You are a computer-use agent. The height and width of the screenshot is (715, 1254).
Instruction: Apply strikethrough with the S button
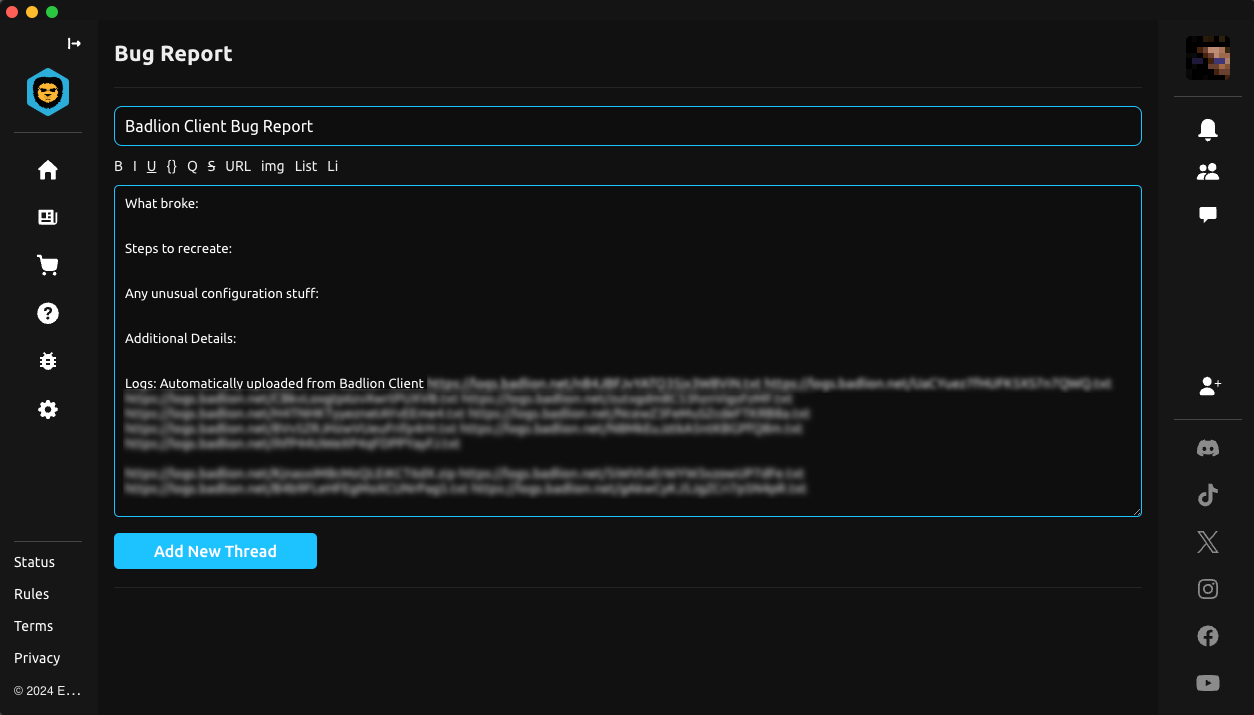212,166
